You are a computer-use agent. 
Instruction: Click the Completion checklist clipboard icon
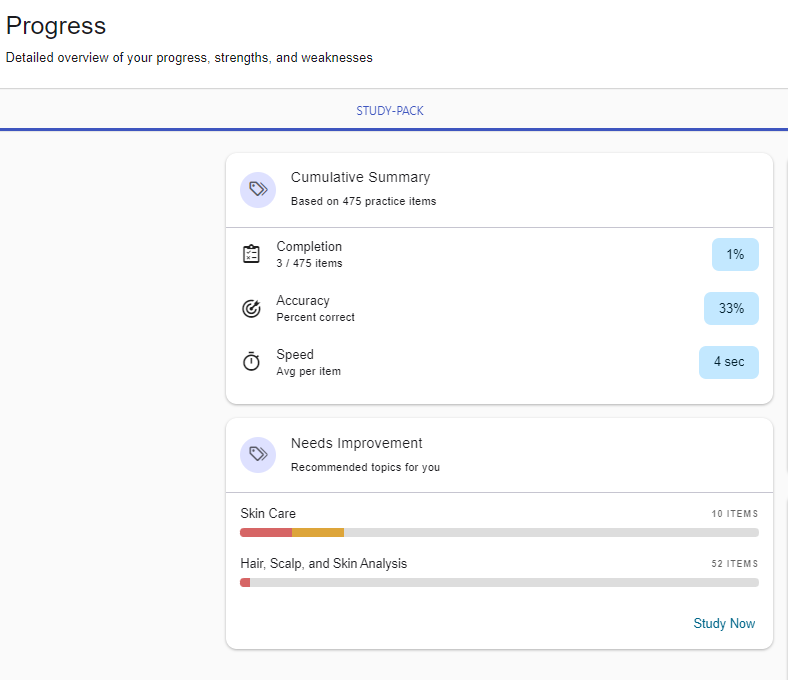pos(252,254)
